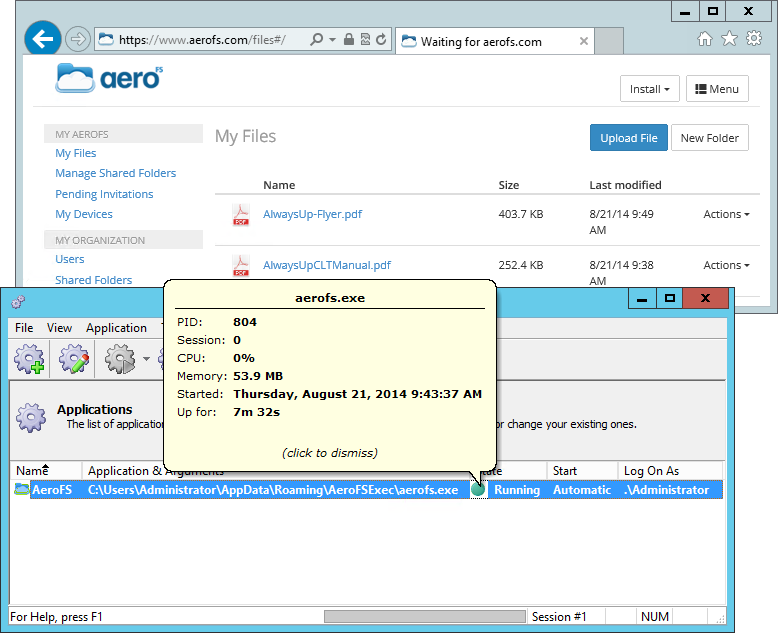778x633 pixels.
Task: Open My Files sidebar link
Action: coord(75,153)
